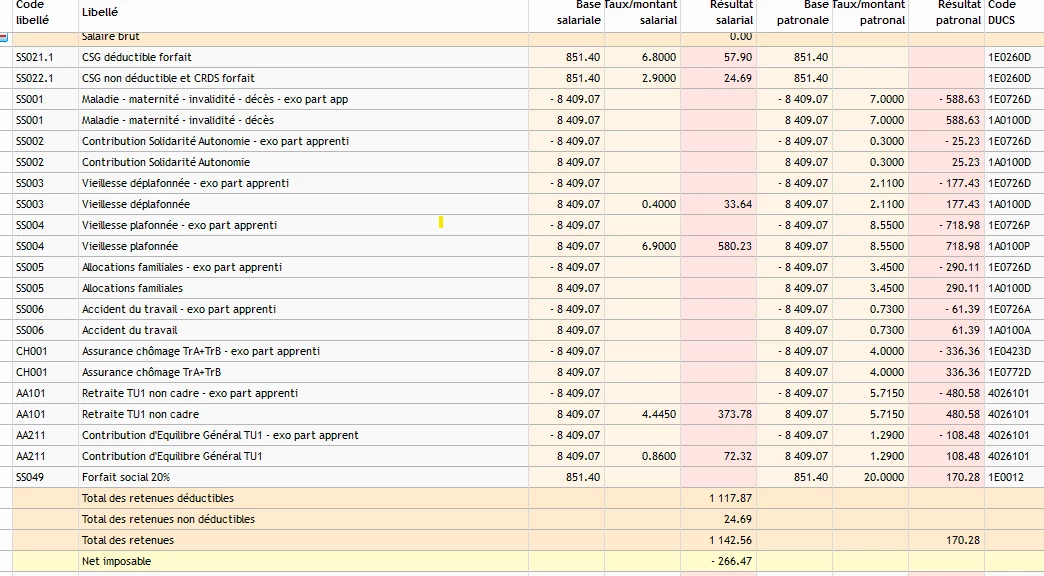Image resolution: width=1044 pixels, height=576 pixels.
Task: Select Contribution d'Equilibre Général TU1 exo part label
Action: 220,435
